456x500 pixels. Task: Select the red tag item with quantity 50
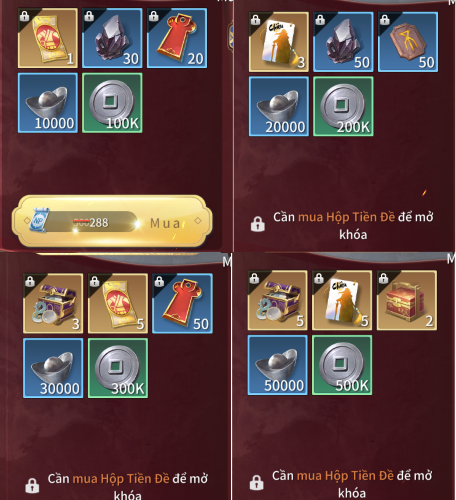coord(182,303)
